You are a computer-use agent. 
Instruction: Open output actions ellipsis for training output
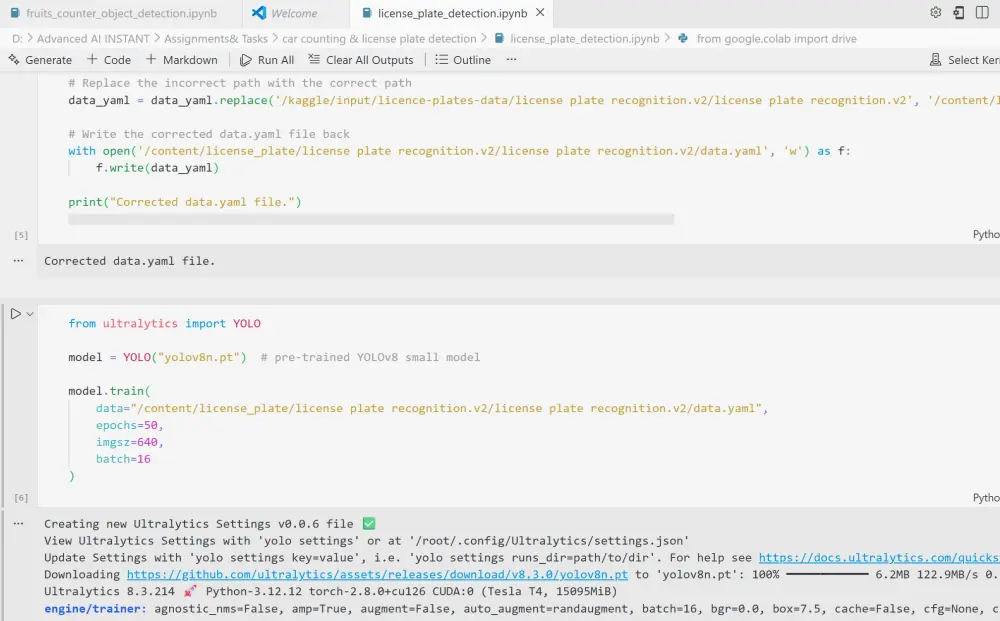[x=18, y=523]
